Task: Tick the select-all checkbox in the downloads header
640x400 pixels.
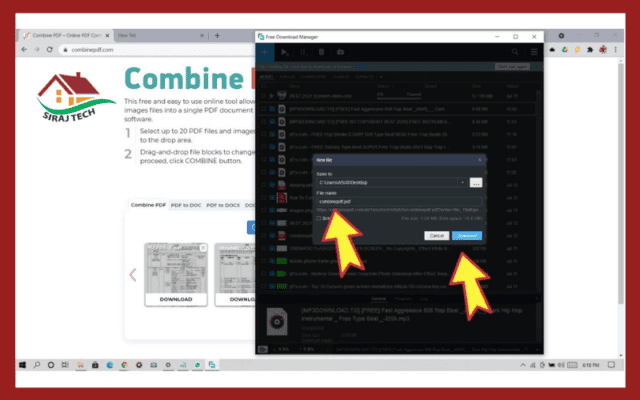Action: [264, 86]
